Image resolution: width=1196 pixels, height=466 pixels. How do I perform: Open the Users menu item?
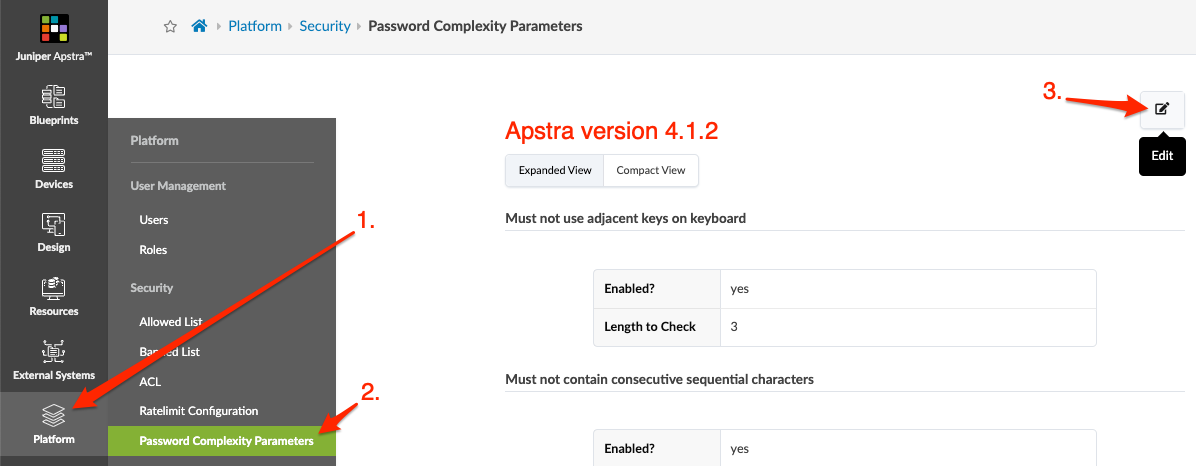tap(154, 220)
